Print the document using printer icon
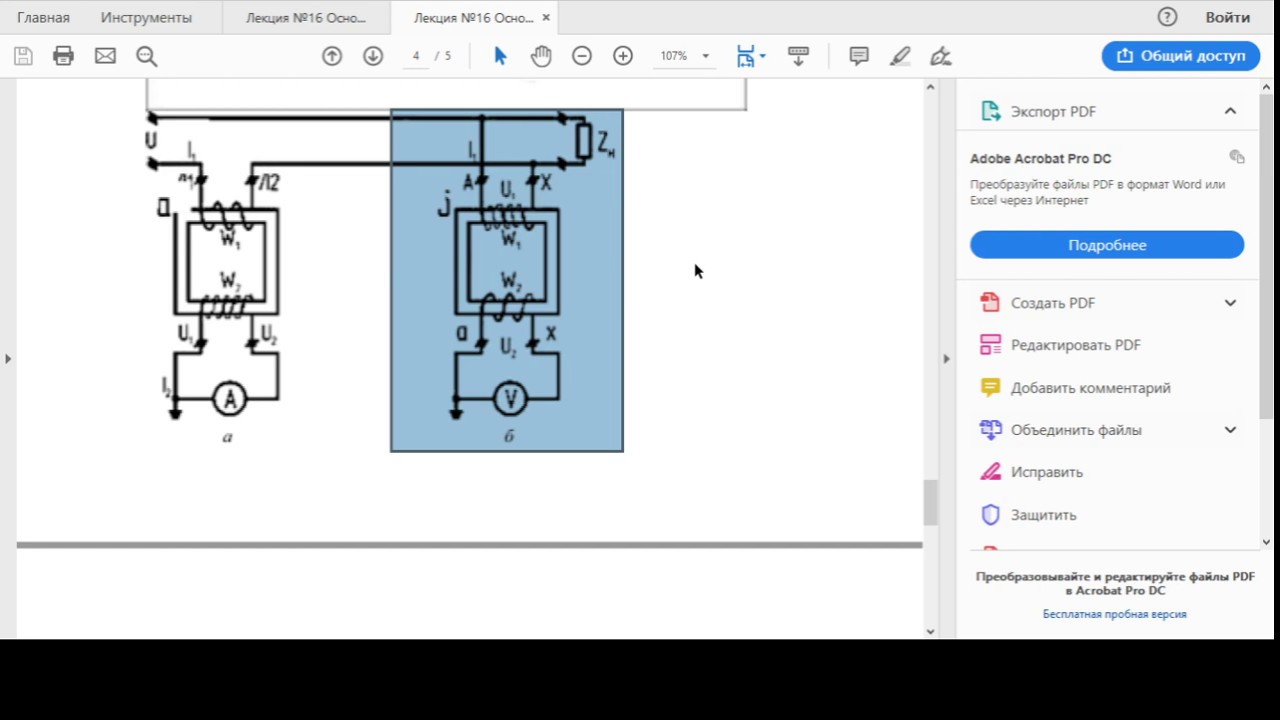This screenshot has height=720, width=1280. [x=63, y=56]
